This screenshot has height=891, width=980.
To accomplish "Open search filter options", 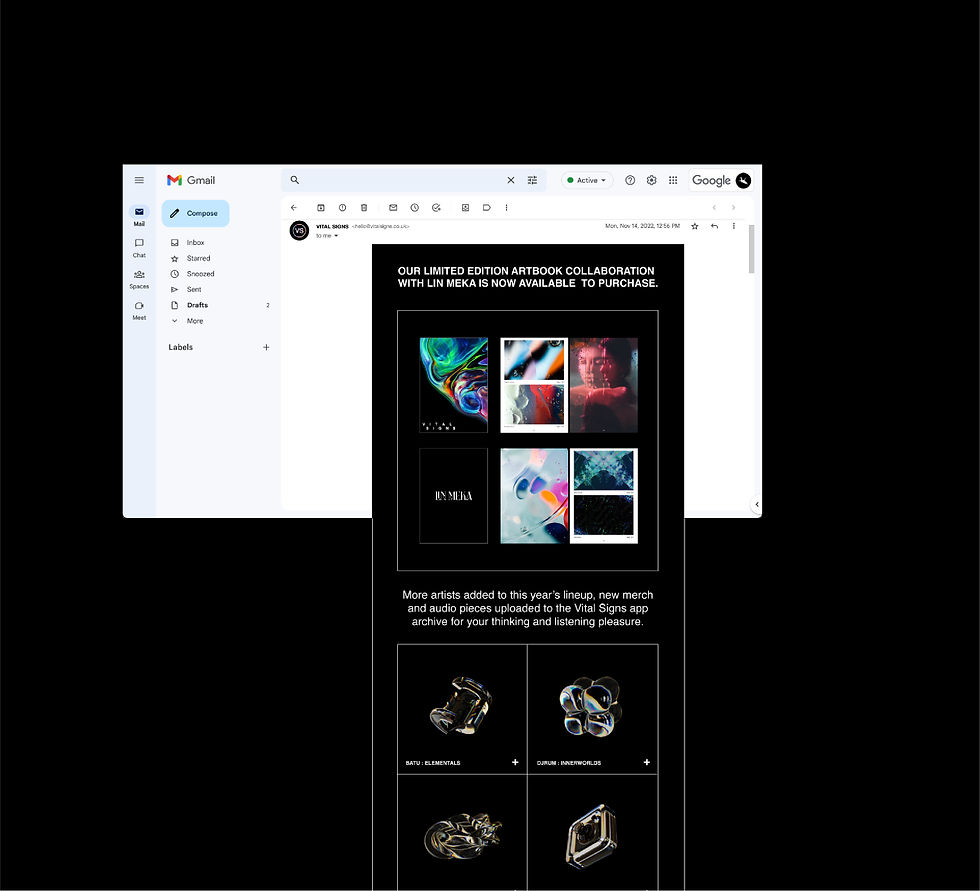I will pyautogui.click(x=532, y=180).
